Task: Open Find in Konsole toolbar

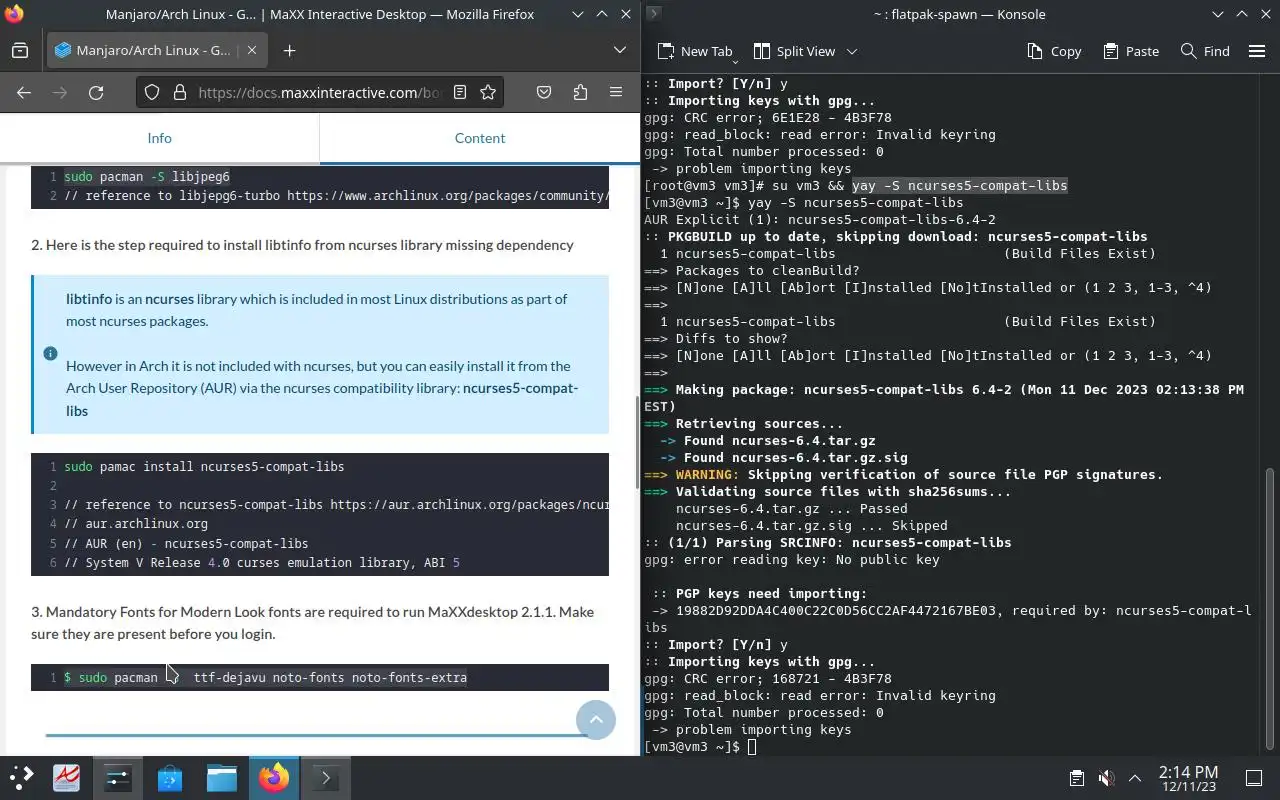Action: [1205, 51]
